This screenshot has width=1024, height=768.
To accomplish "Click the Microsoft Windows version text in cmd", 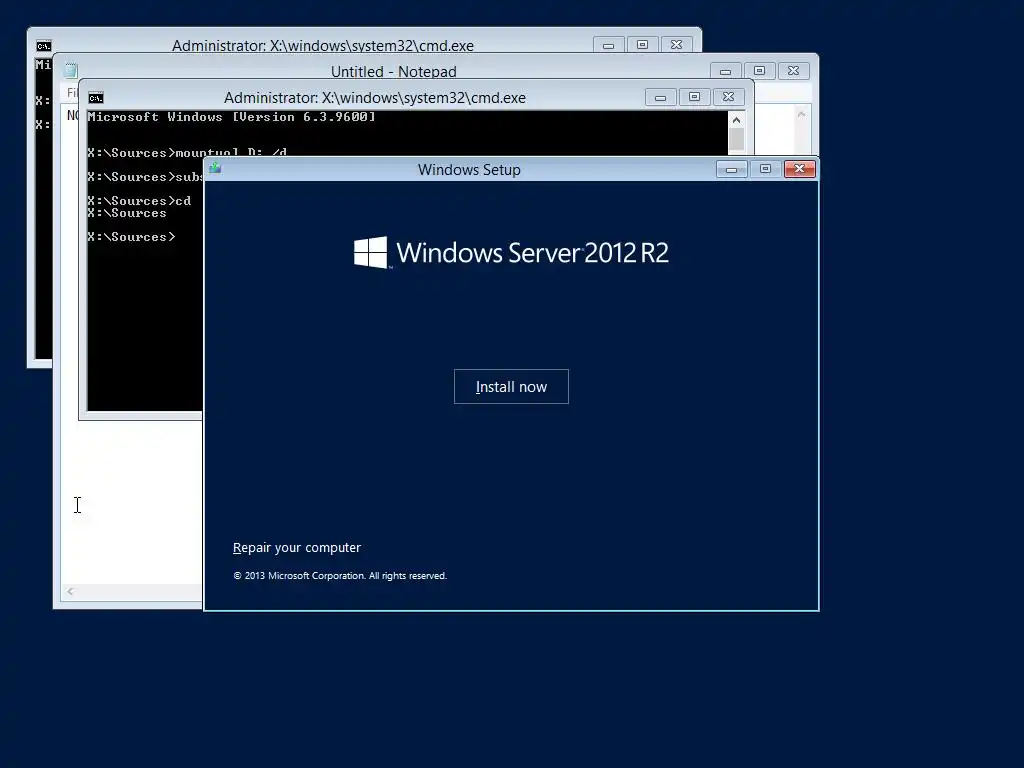I will (x=232, y=117).
